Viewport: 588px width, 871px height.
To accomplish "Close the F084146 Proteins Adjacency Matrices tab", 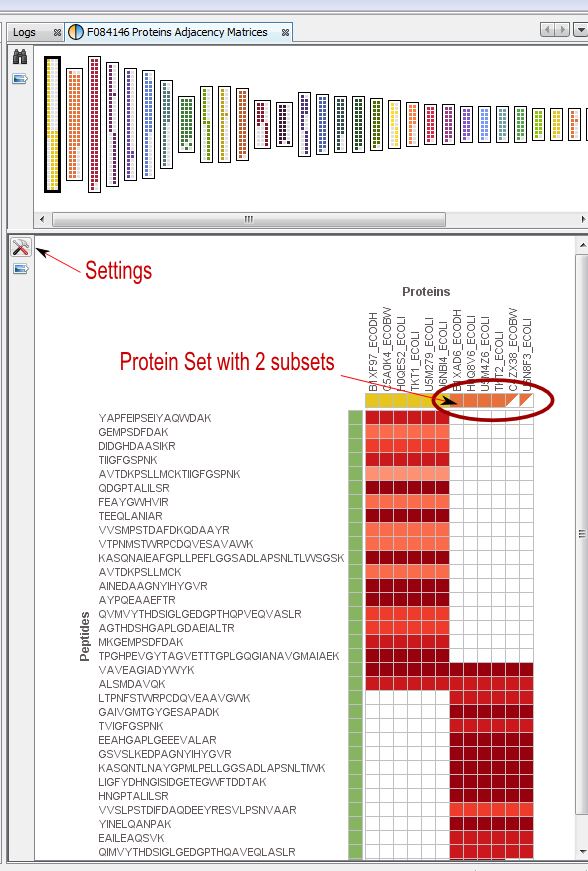I will coord(285,33).
